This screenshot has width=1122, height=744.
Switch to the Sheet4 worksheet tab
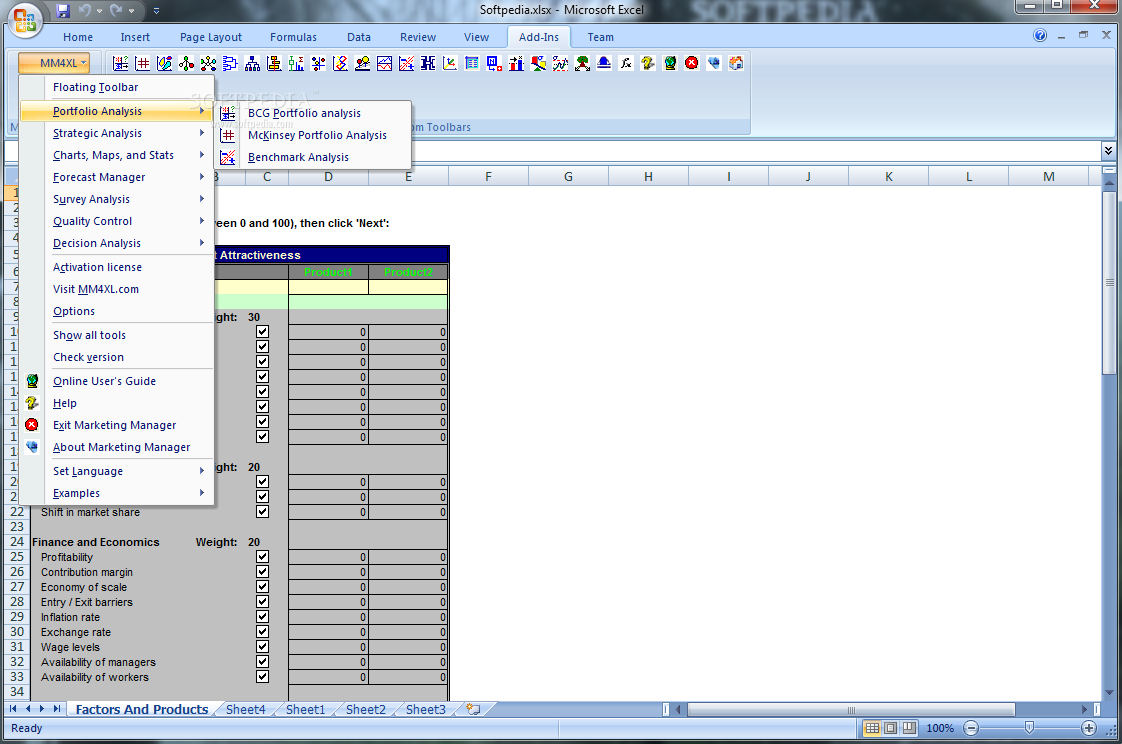pos(245,709)
